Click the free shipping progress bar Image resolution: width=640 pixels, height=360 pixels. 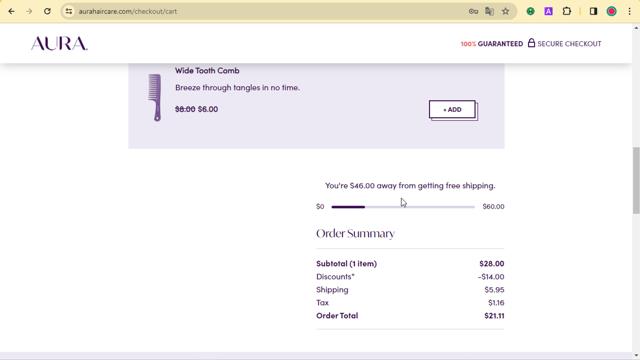tap(403, 207)
